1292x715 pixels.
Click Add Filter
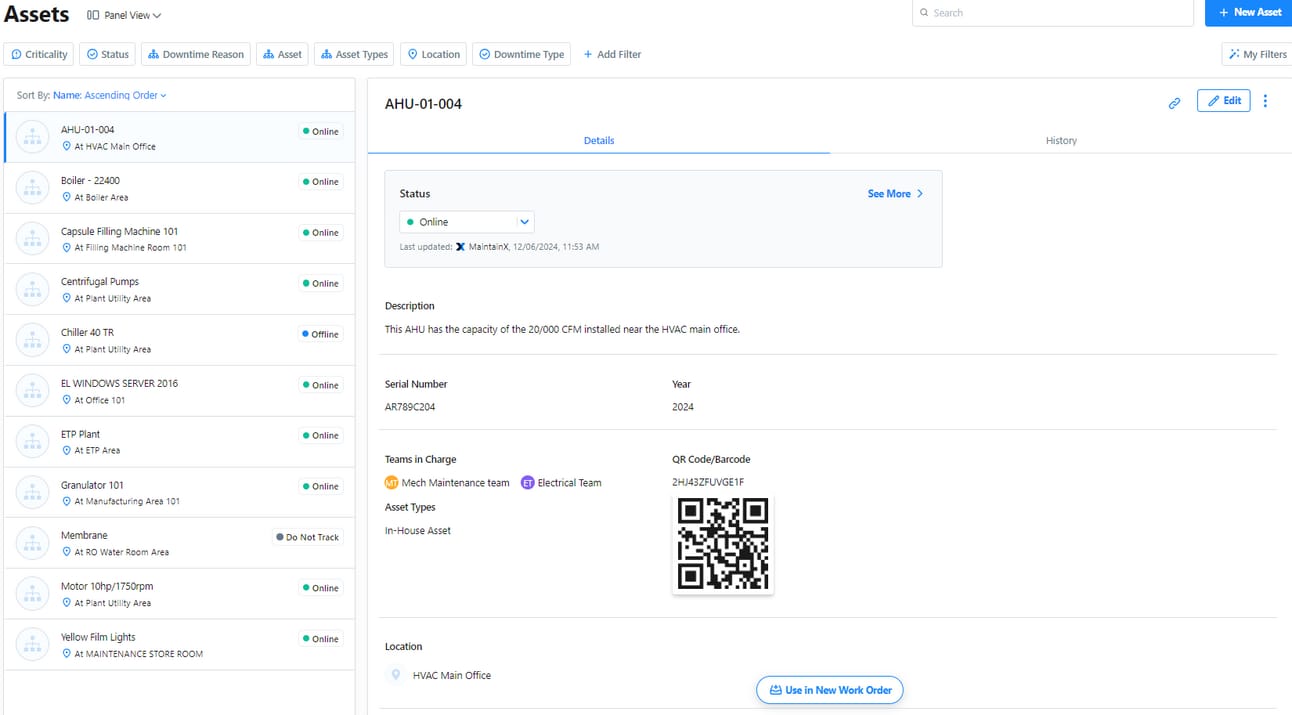coord(612,54)
